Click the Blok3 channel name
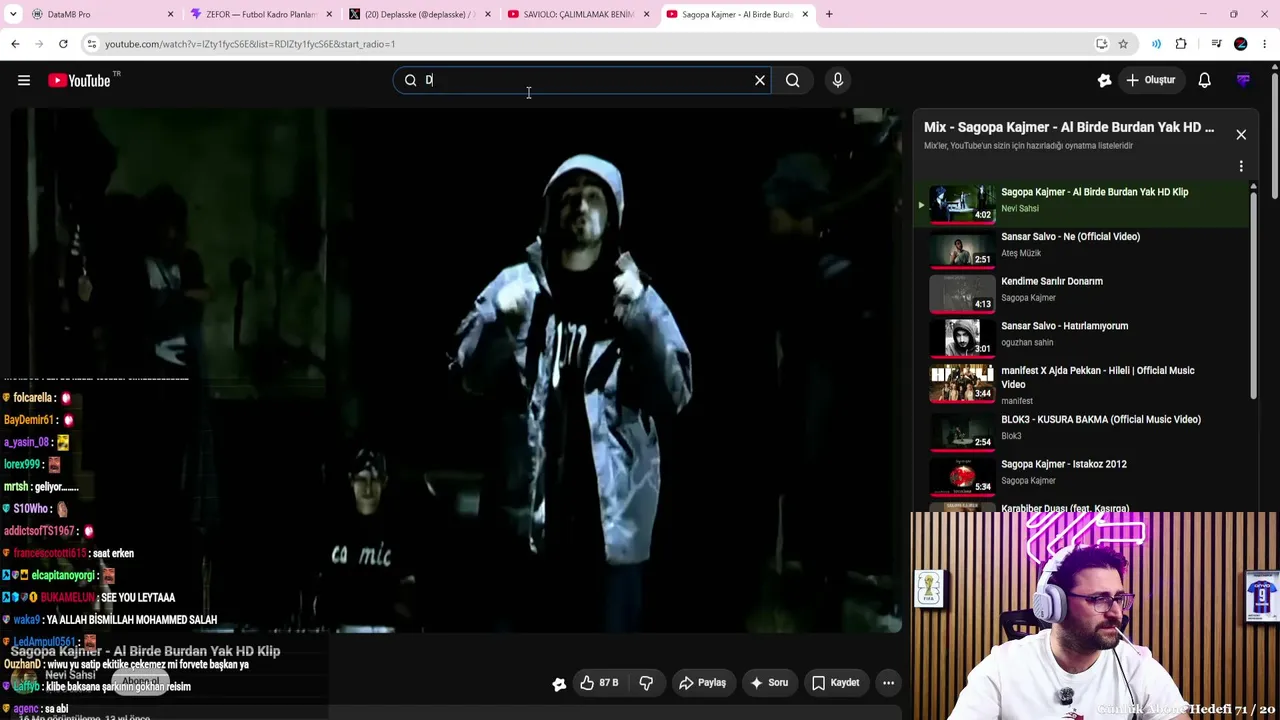Image resolution: width=1280 pixels, height=720 pixels. pyautogui.click(x=1011, y=436)
